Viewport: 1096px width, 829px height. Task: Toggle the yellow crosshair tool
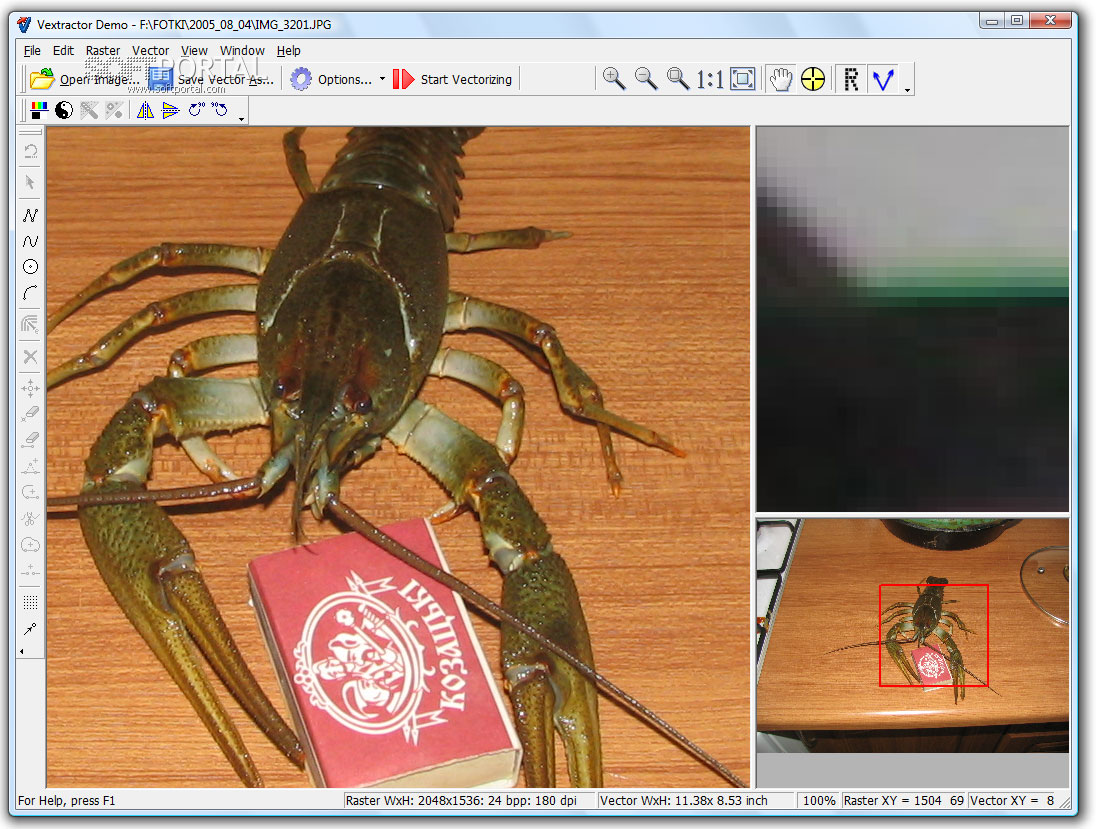click(813, 79)
